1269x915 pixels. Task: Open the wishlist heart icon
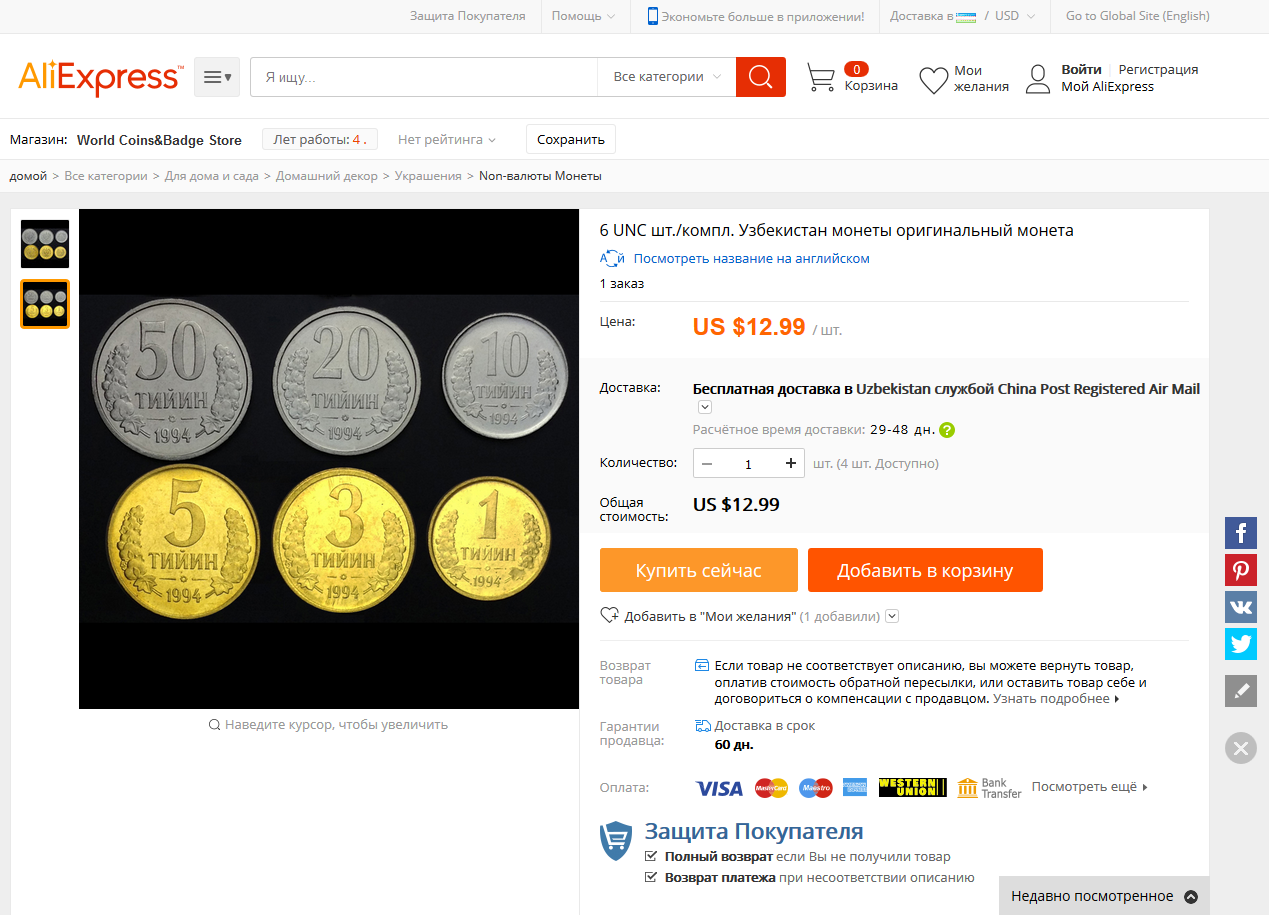pyautogui.click(x=933, y=80)
